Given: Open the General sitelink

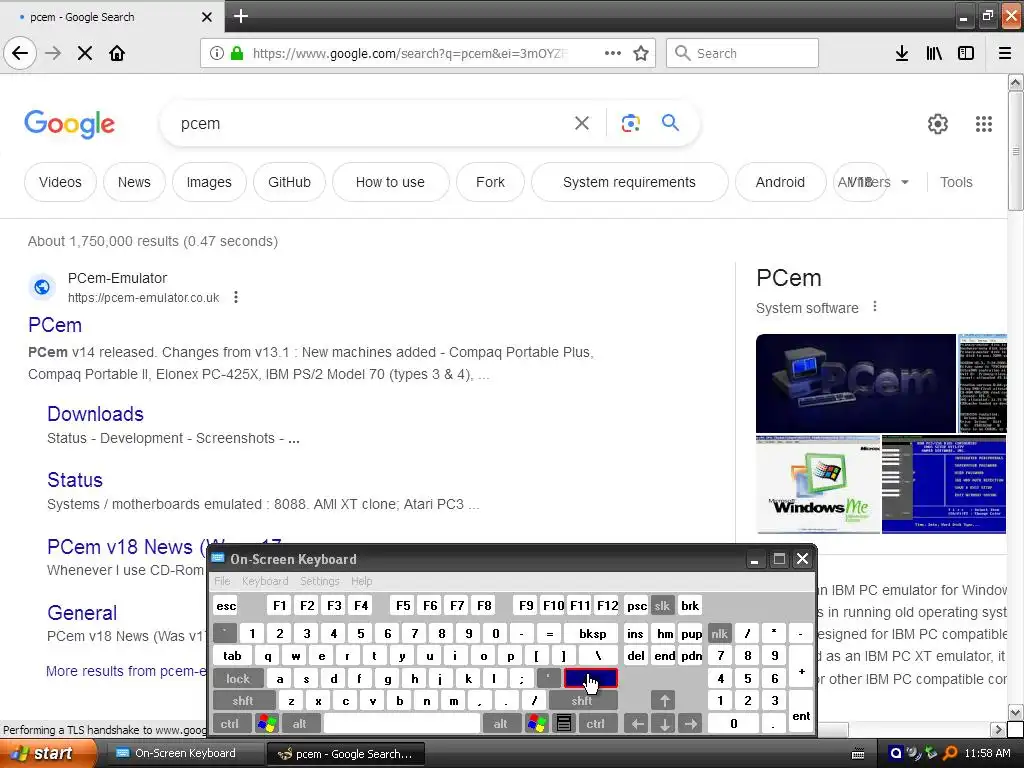Looking at the screenshot, I should point(82,613).
